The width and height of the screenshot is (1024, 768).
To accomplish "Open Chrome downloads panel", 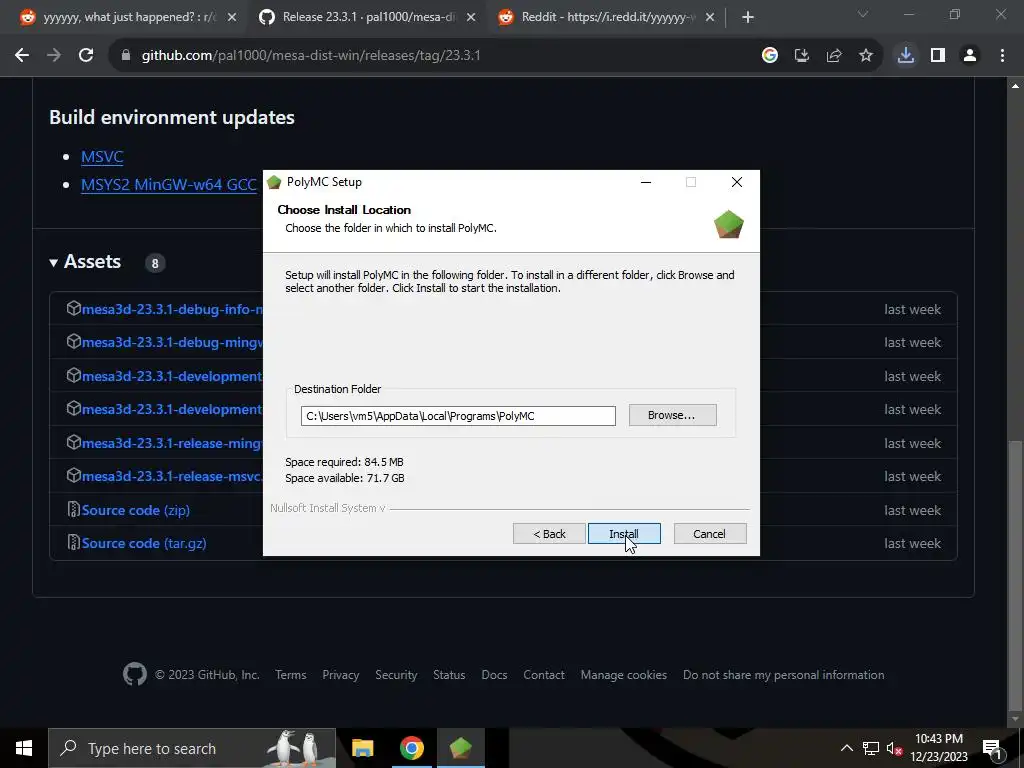I will pos(906,56).
